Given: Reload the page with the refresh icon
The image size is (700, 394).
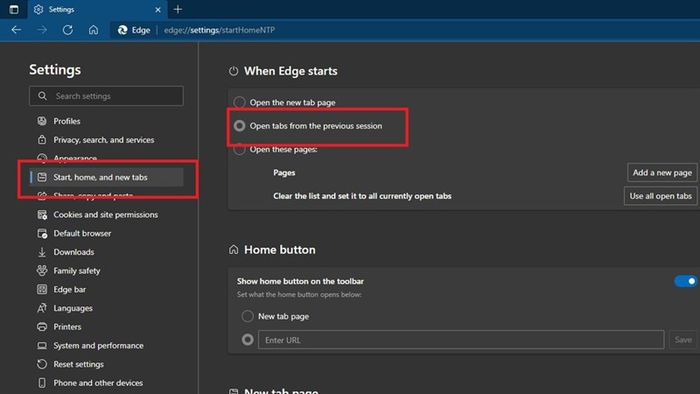Looking at the screenshot, I should pyautogui.click(x=67, y=30).
